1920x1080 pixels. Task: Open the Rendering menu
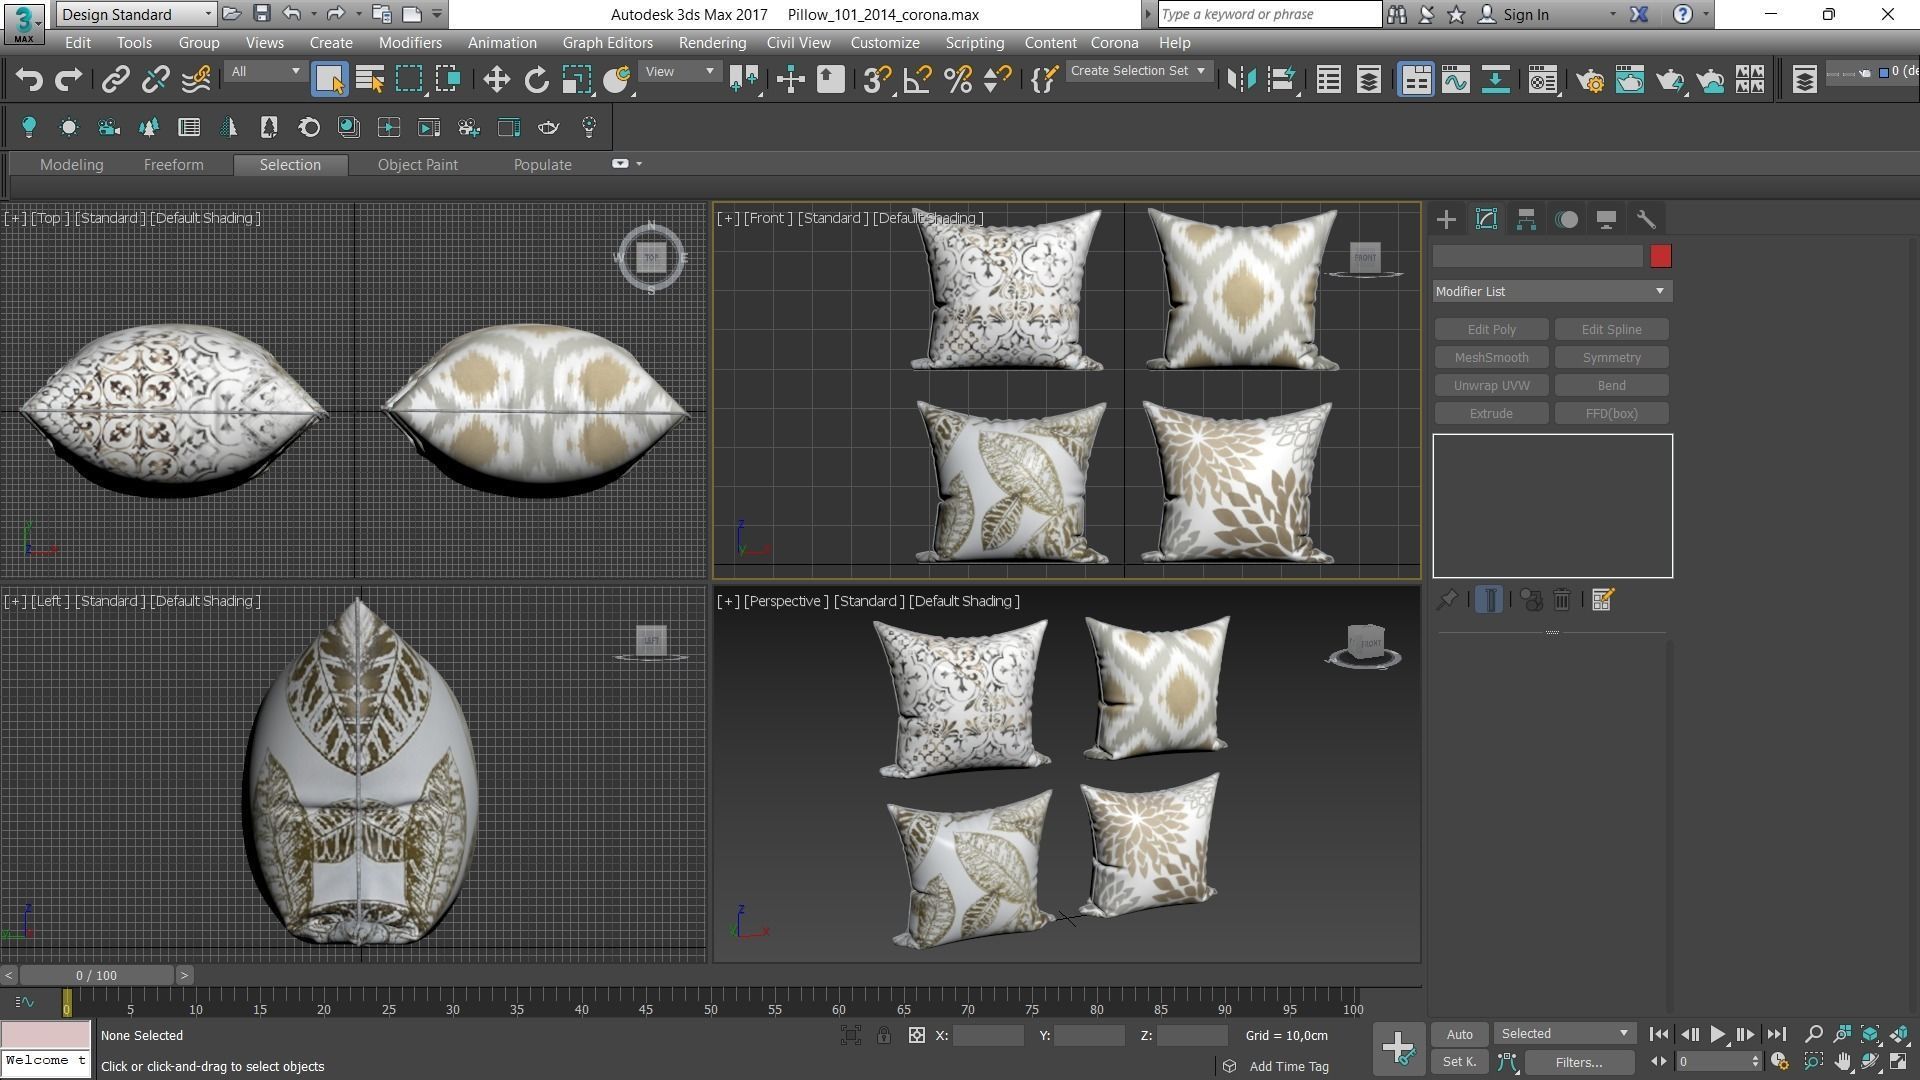(x=712, y=43)
